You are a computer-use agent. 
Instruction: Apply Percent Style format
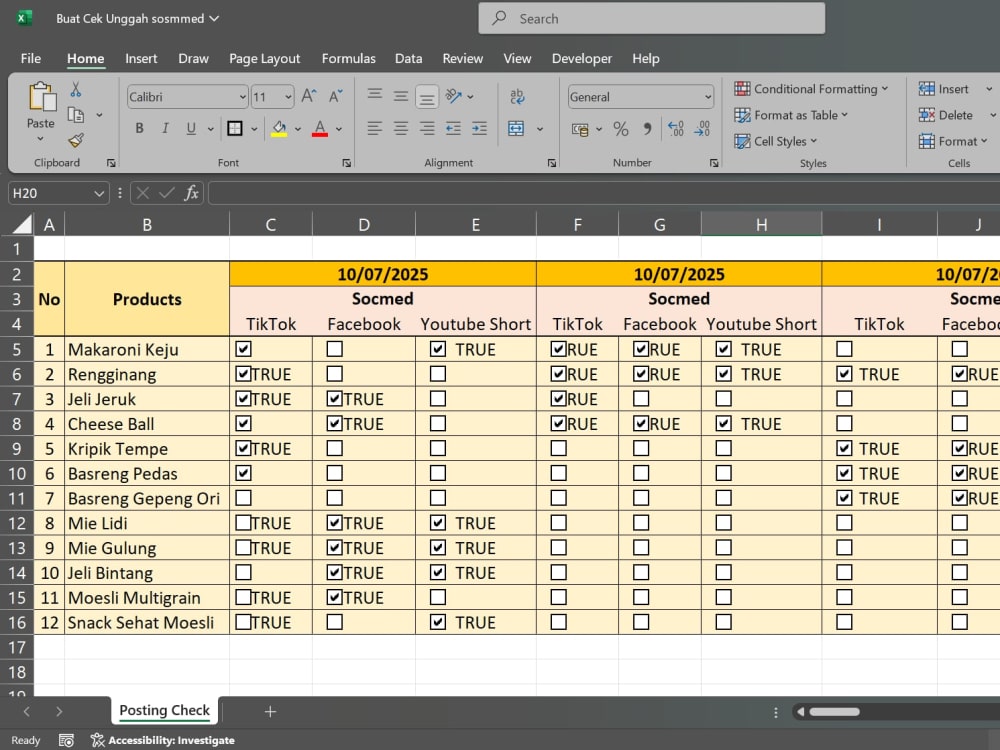(621, 129)
